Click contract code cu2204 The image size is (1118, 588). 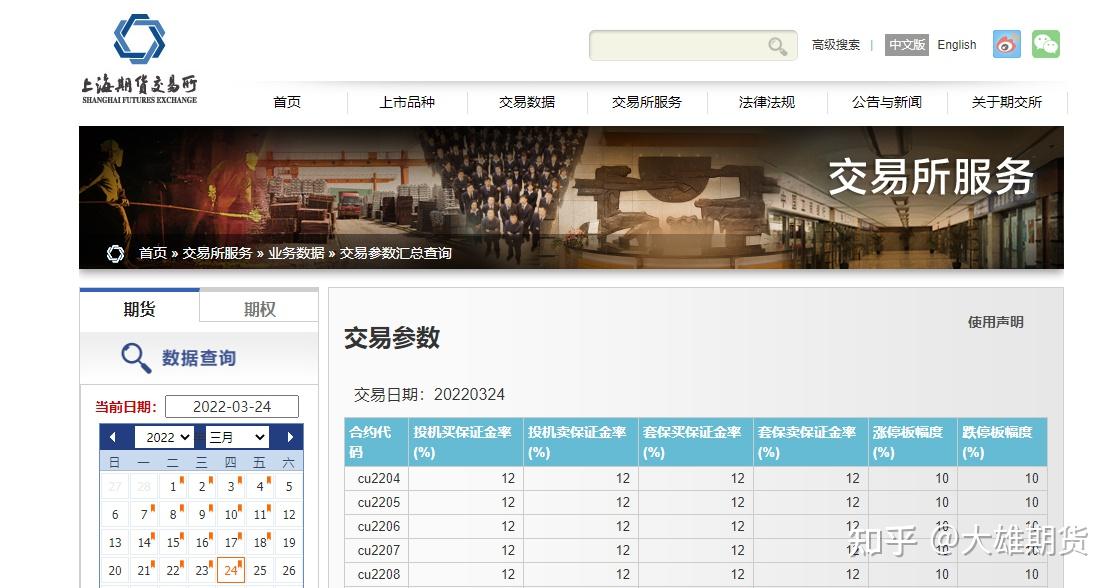pyautogui.click(x=379, y=478)
